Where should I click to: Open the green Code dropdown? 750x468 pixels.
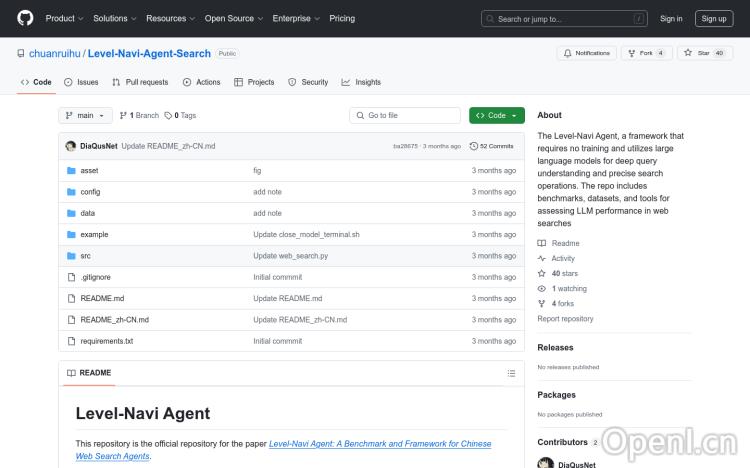pyautogui.click(x=496, y=116)
